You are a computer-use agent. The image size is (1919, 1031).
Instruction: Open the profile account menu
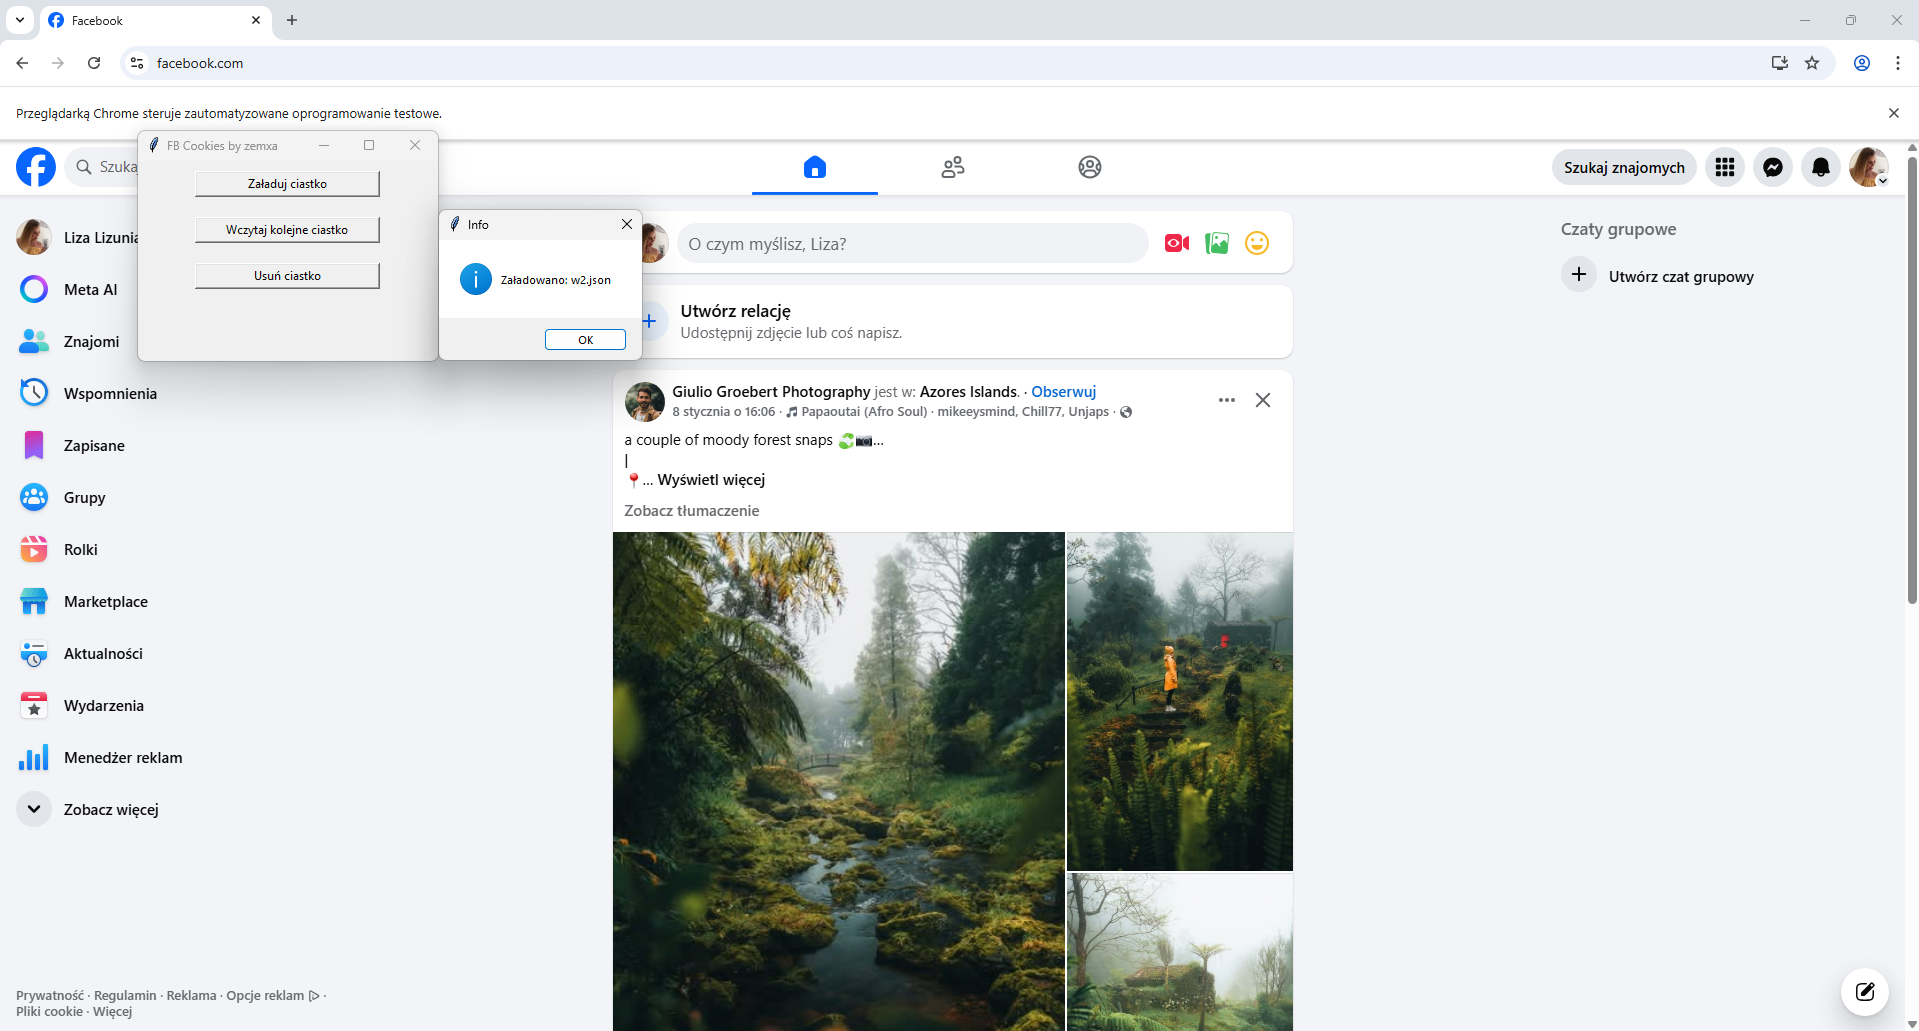pos(1867,168)
